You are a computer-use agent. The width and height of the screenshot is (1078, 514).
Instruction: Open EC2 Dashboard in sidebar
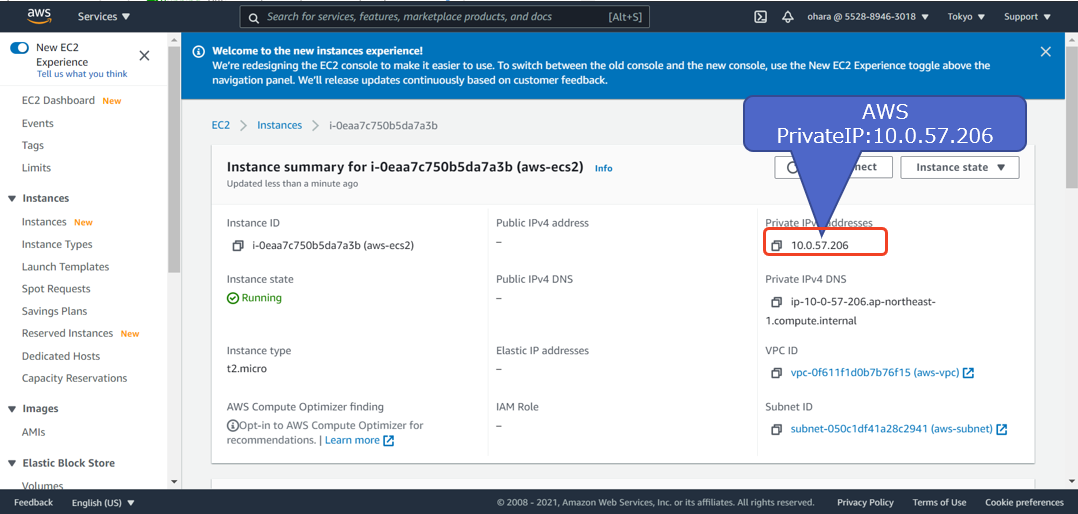pyautogui.click(x=58, y=100)
